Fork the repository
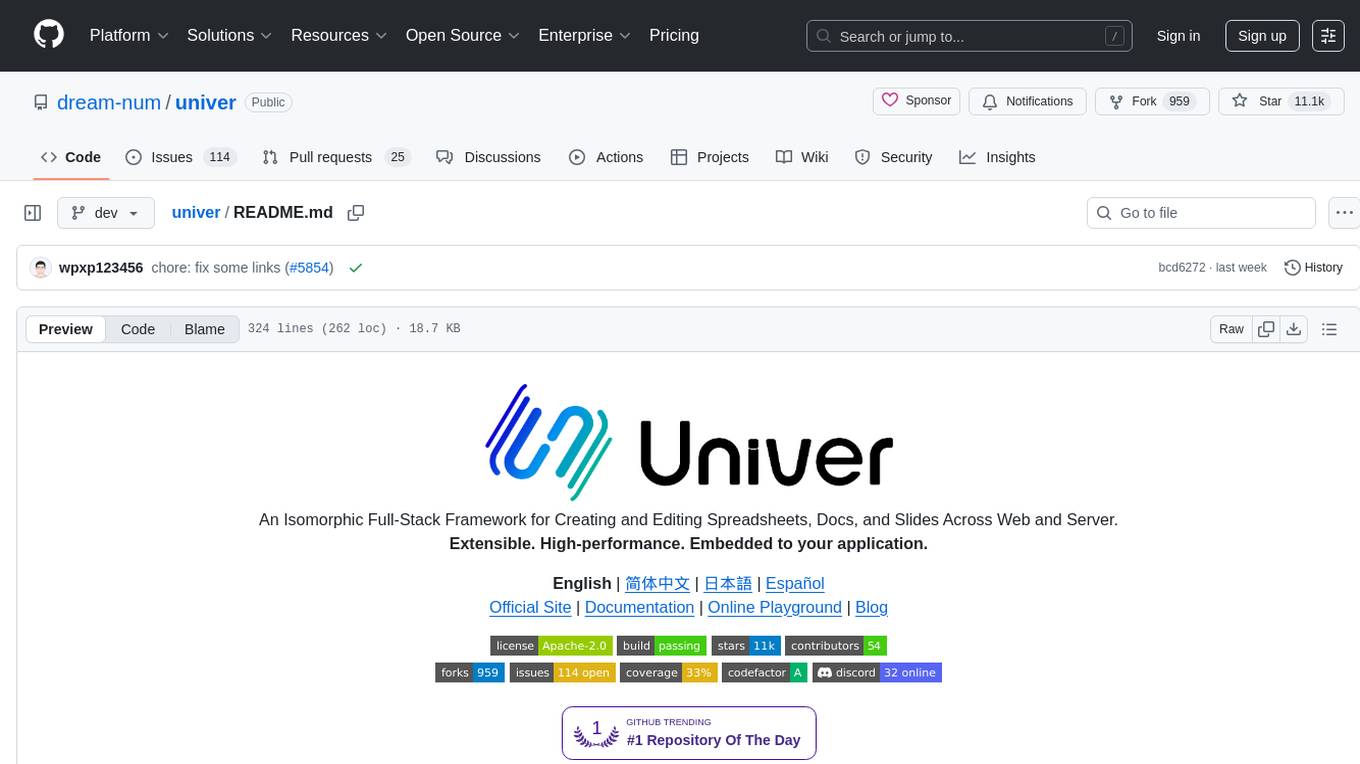 (1152, 101)
